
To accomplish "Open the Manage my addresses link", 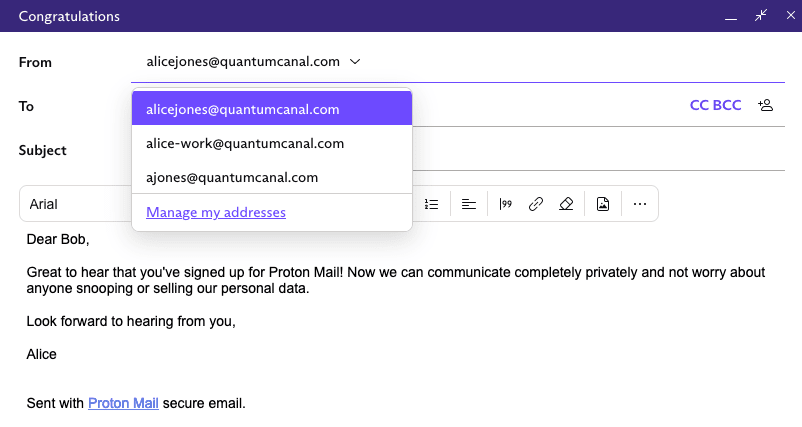I will coord(216,212).
